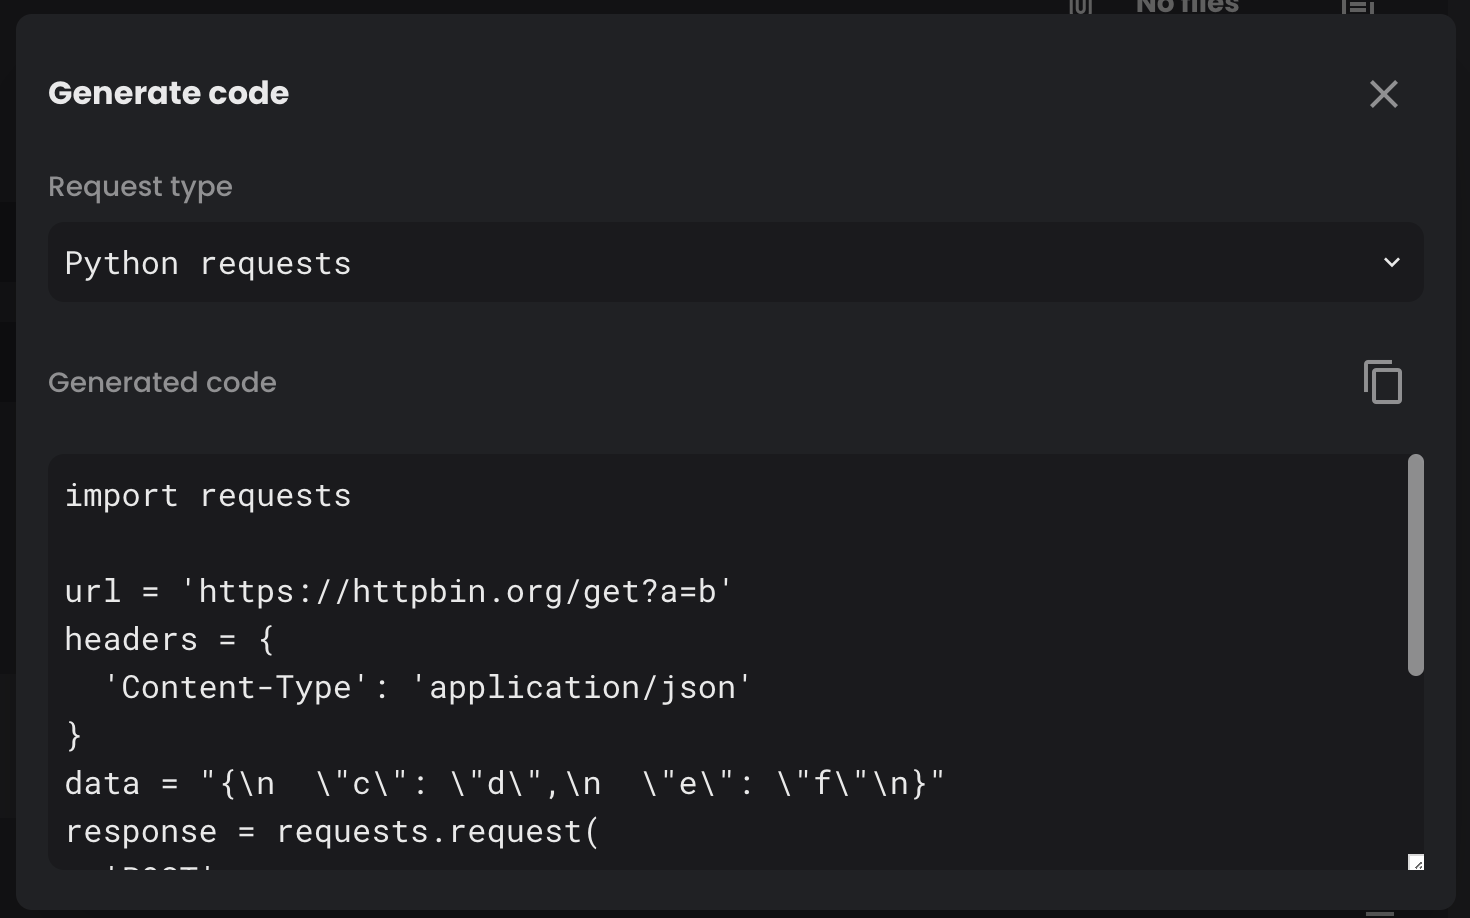Click the code area scrollbar thumb
The height and width of the screenshot is (918, 1470).
pos(1415,564)
